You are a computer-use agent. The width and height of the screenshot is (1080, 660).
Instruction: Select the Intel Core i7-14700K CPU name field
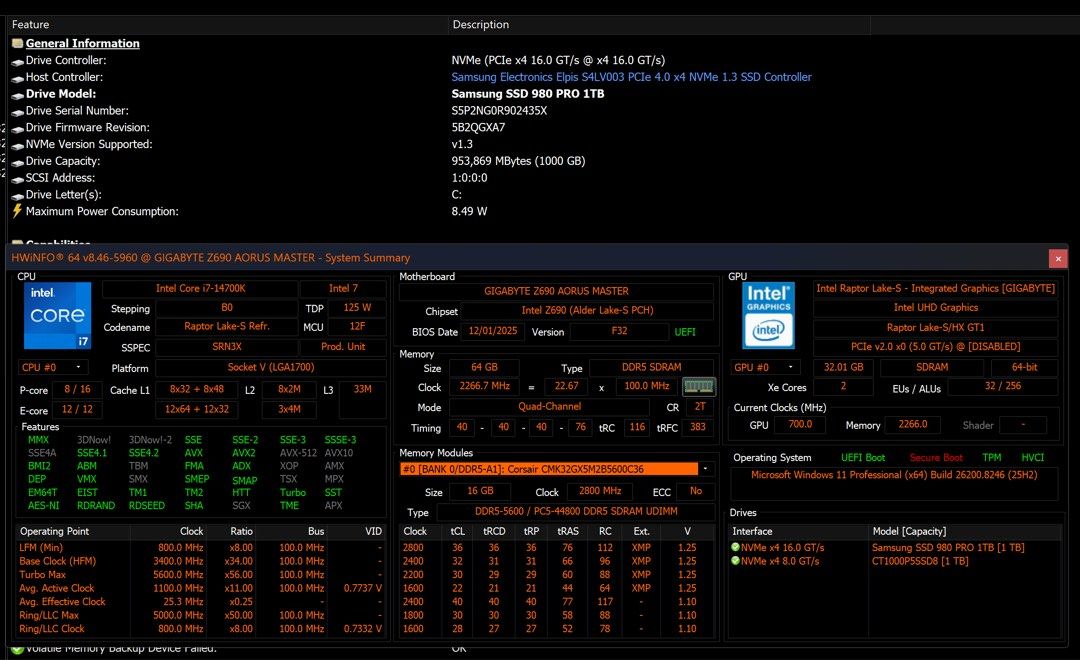(x=200, y=289)
